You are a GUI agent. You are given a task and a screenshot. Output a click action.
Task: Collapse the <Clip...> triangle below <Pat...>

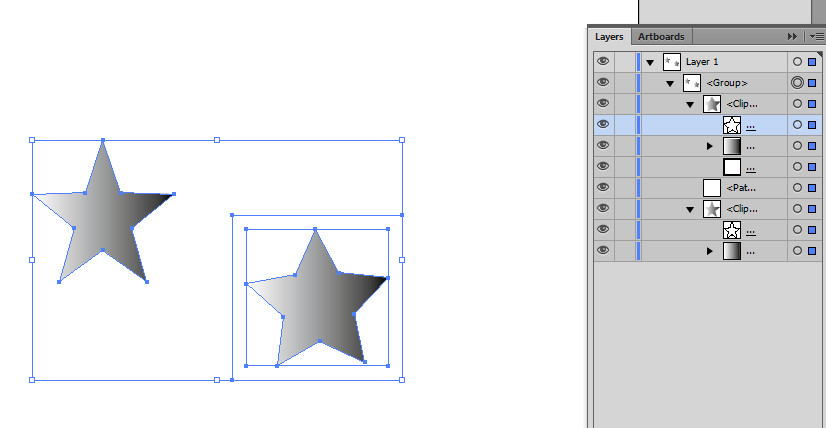(690, 209)
